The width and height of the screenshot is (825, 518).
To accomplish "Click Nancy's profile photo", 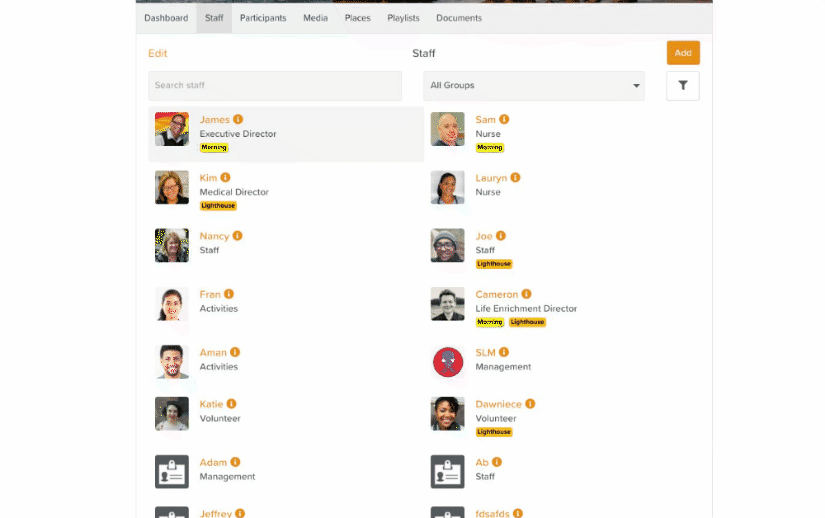I will [172, 245].
